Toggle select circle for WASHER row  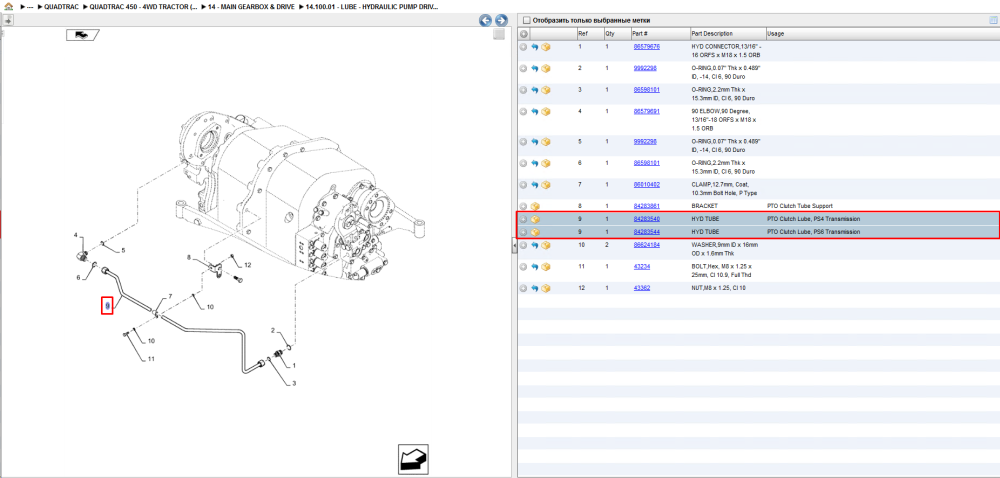[x=524, y=245]
